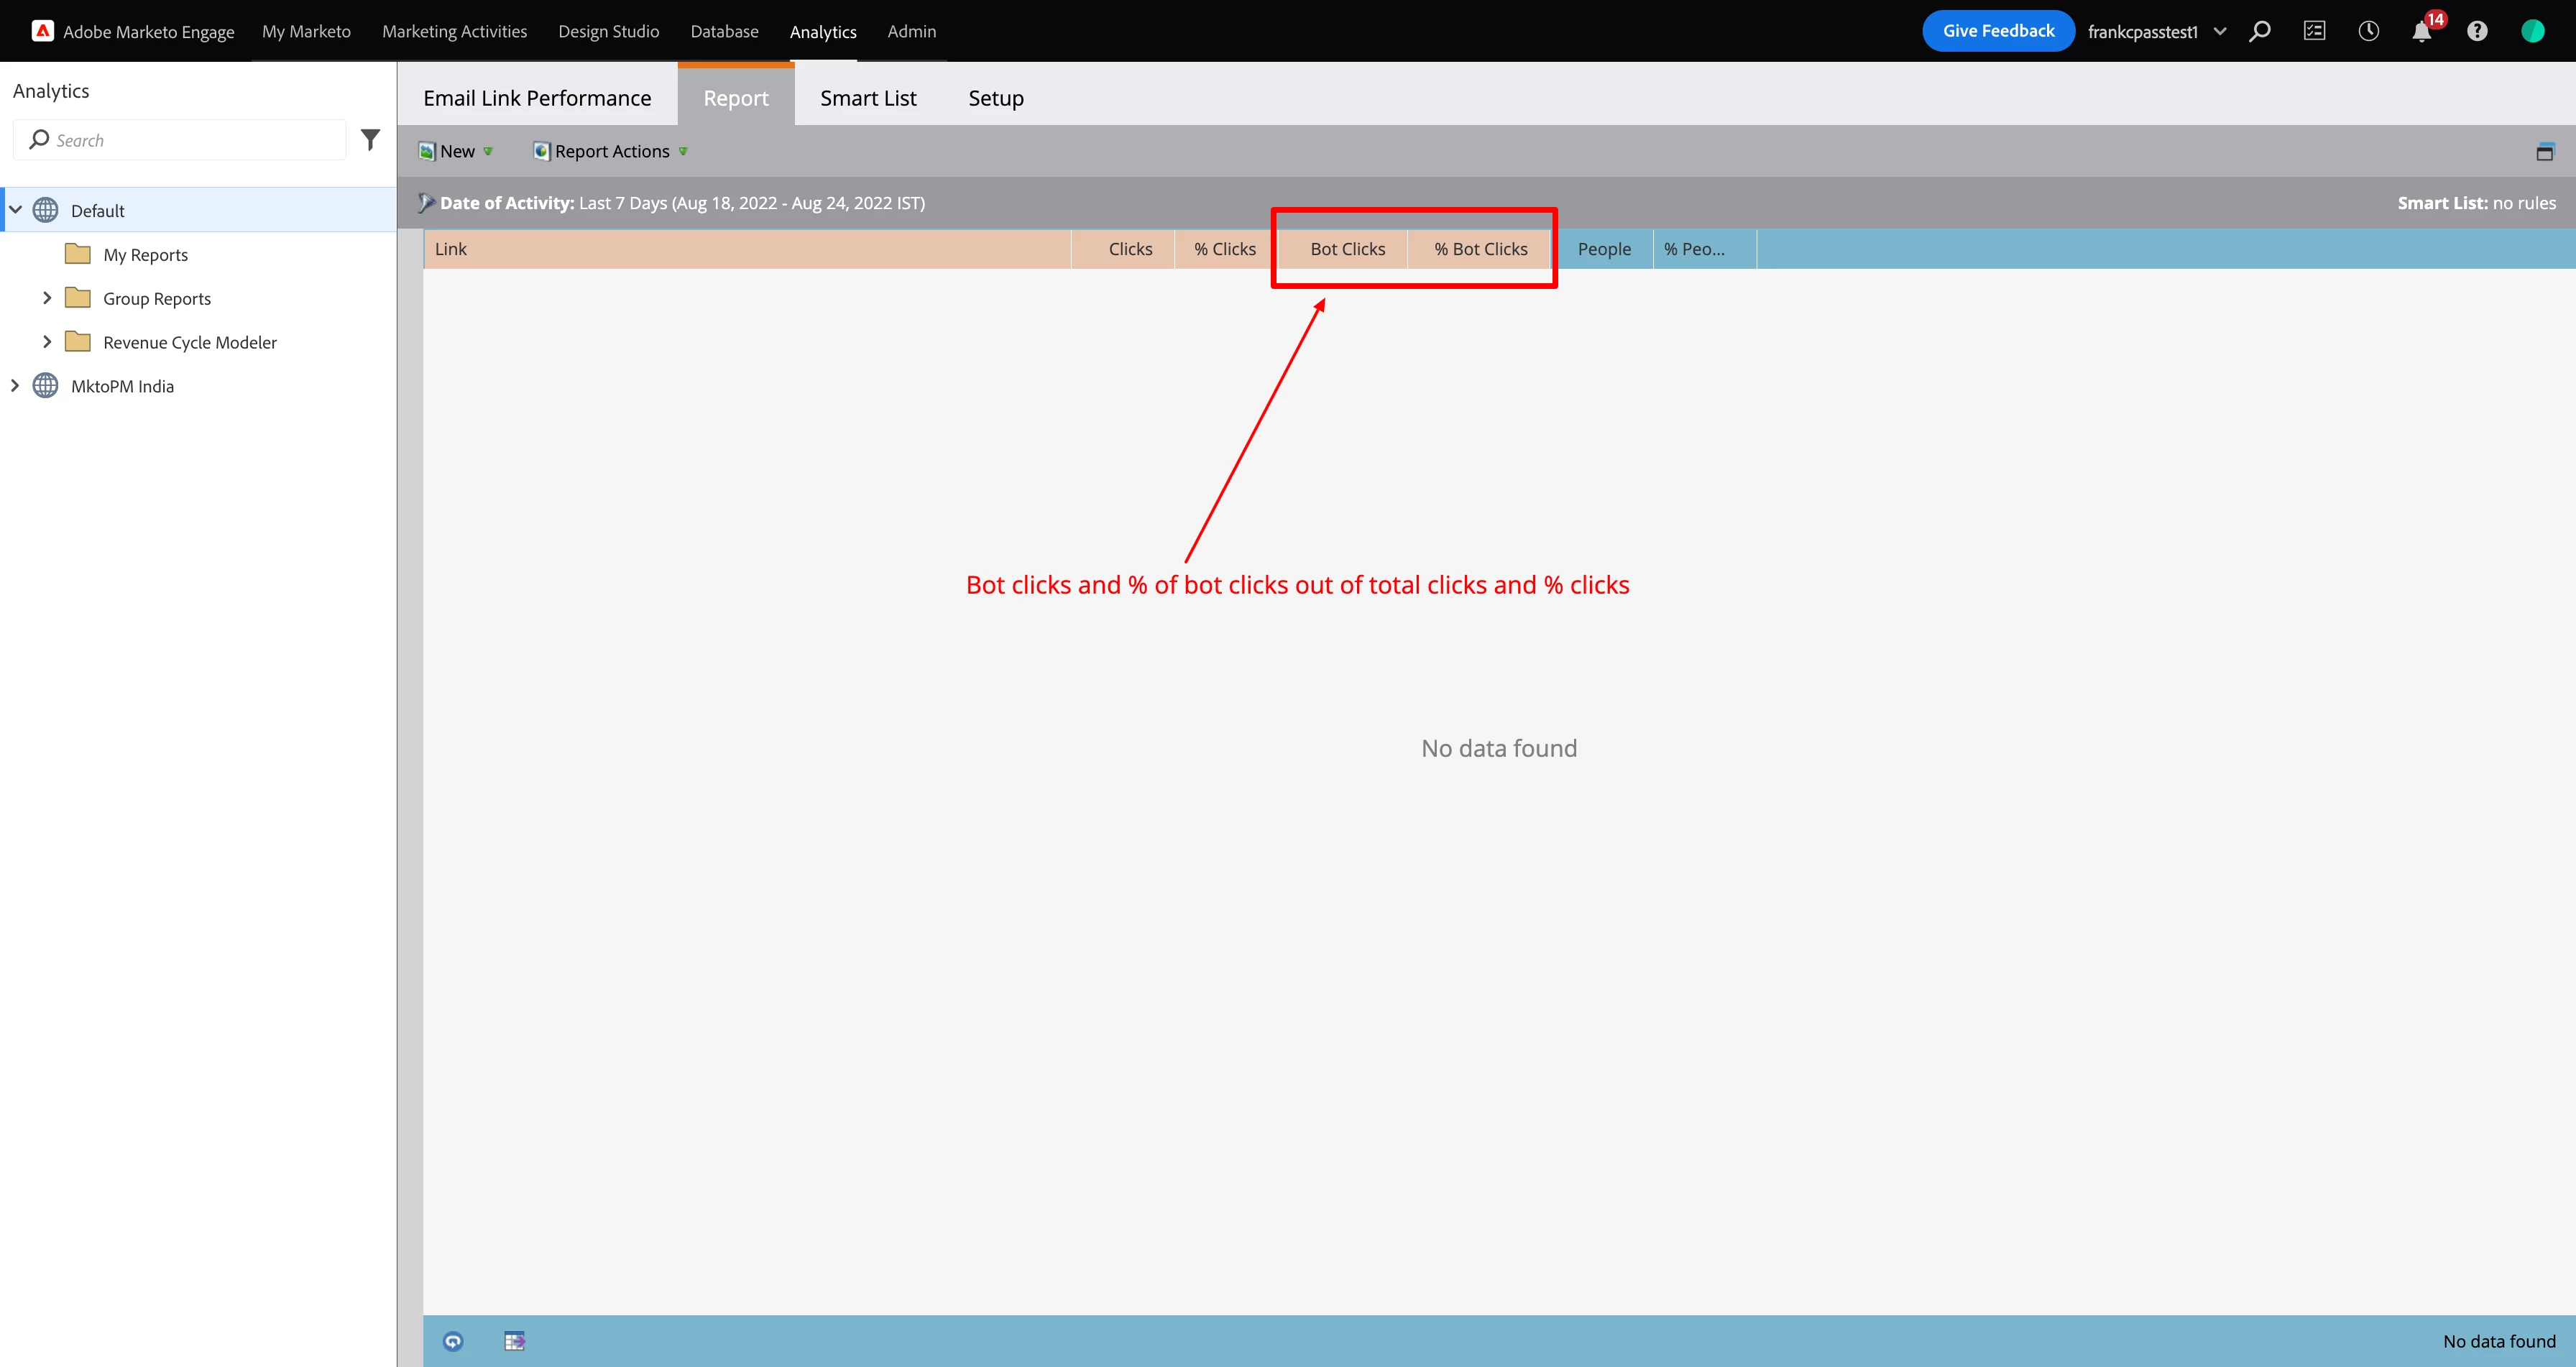The height and width of the screenshot is (1367, 2576).
Task: Open the help question mark icon
Action: click(2477, 31)
